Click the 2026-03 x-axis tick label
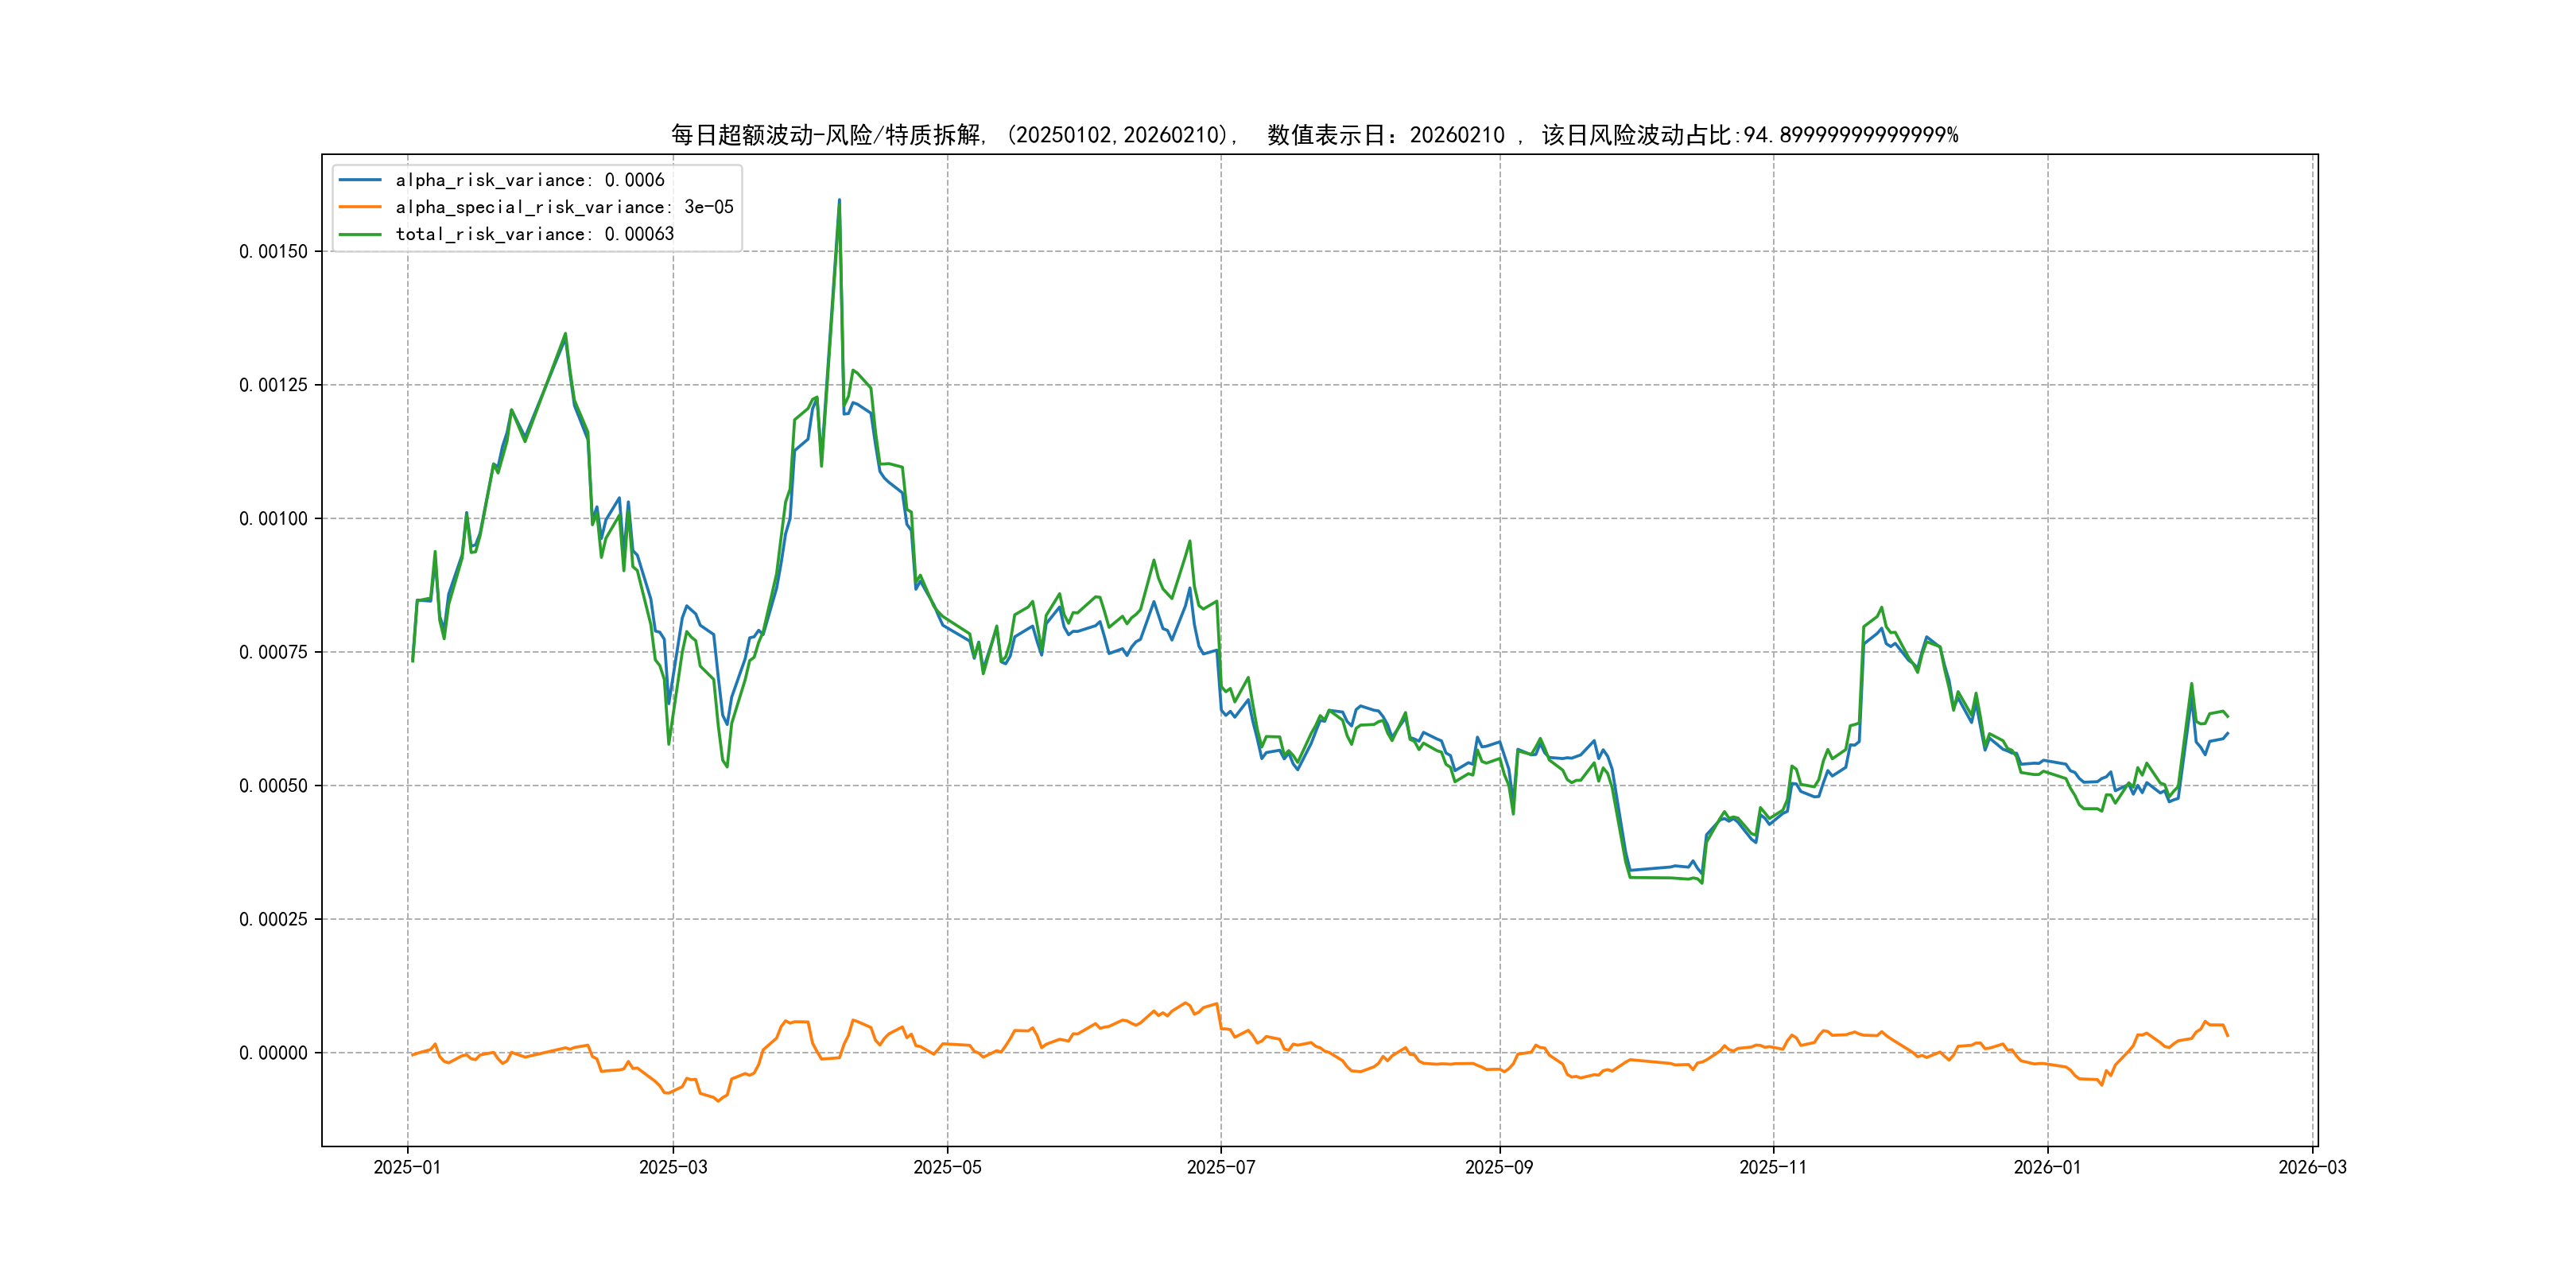The image size is (2576, 1288). coord(2311,1167)
